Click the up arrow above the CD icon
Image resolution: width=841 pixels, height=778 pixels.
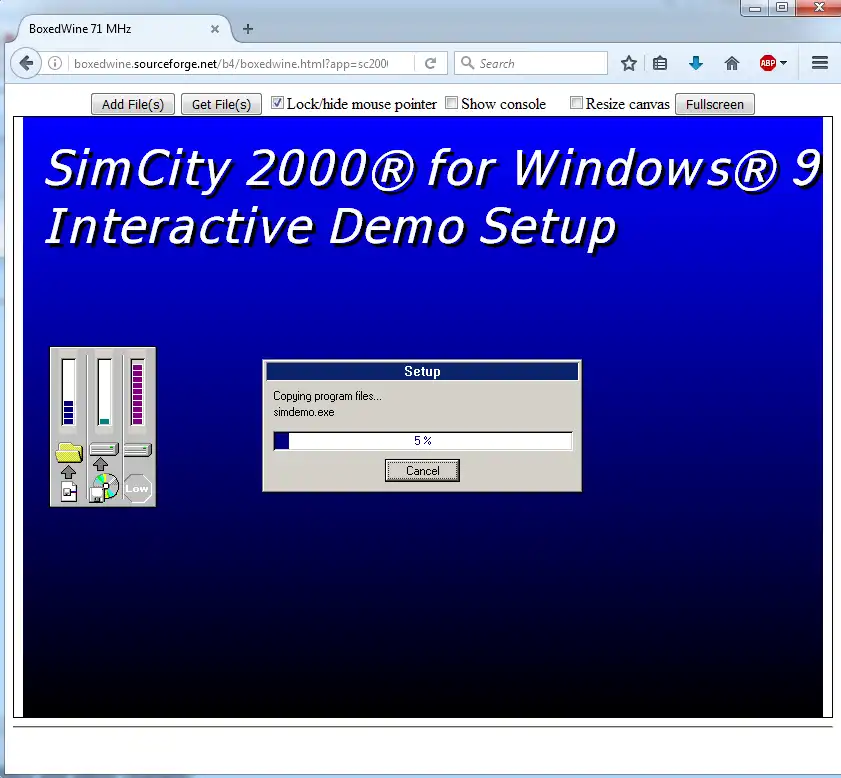click(x=100, y=464)
